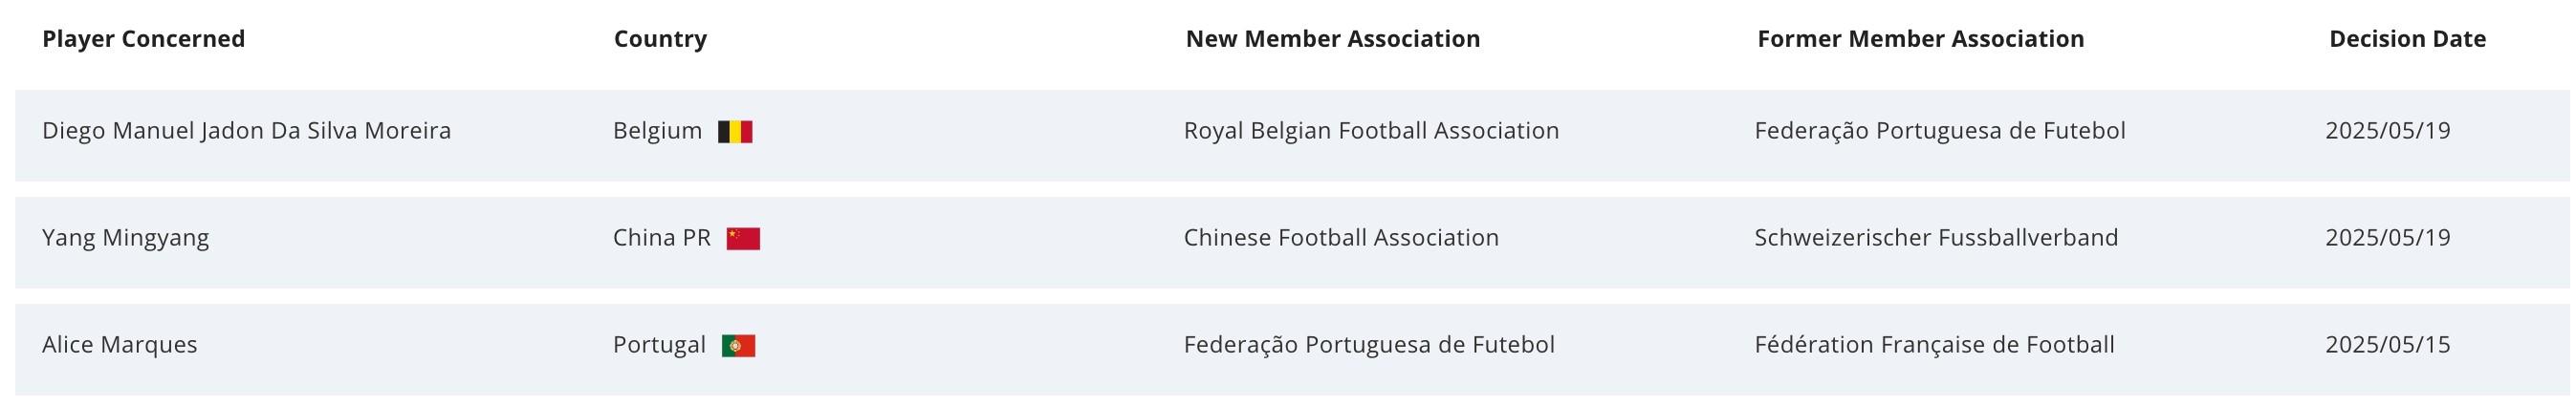Viewport: 2576px width, 407px height.
Task: Click Schweizerischer Fussballverband cell
Action: tap(1936, 238)
